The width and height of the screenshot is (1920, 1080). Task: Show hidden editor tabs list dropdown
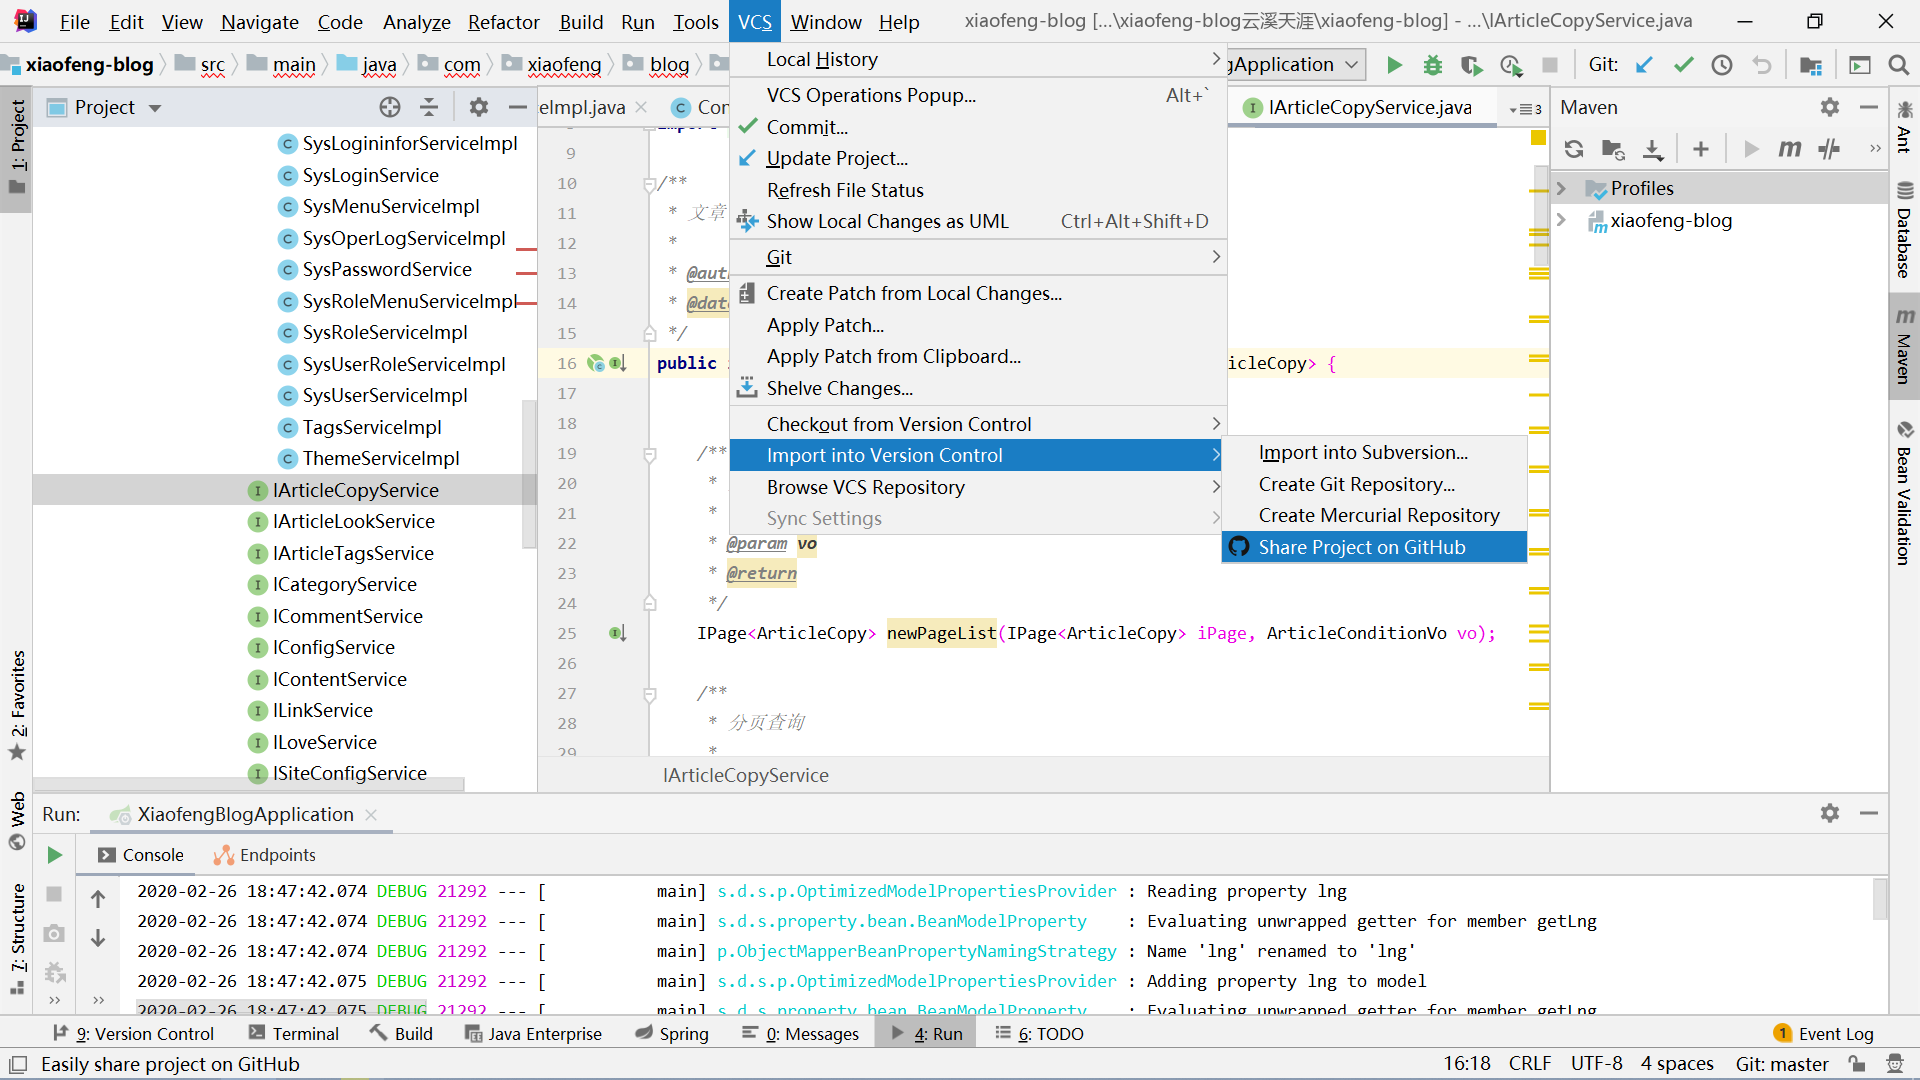[x=1526, y=109]
